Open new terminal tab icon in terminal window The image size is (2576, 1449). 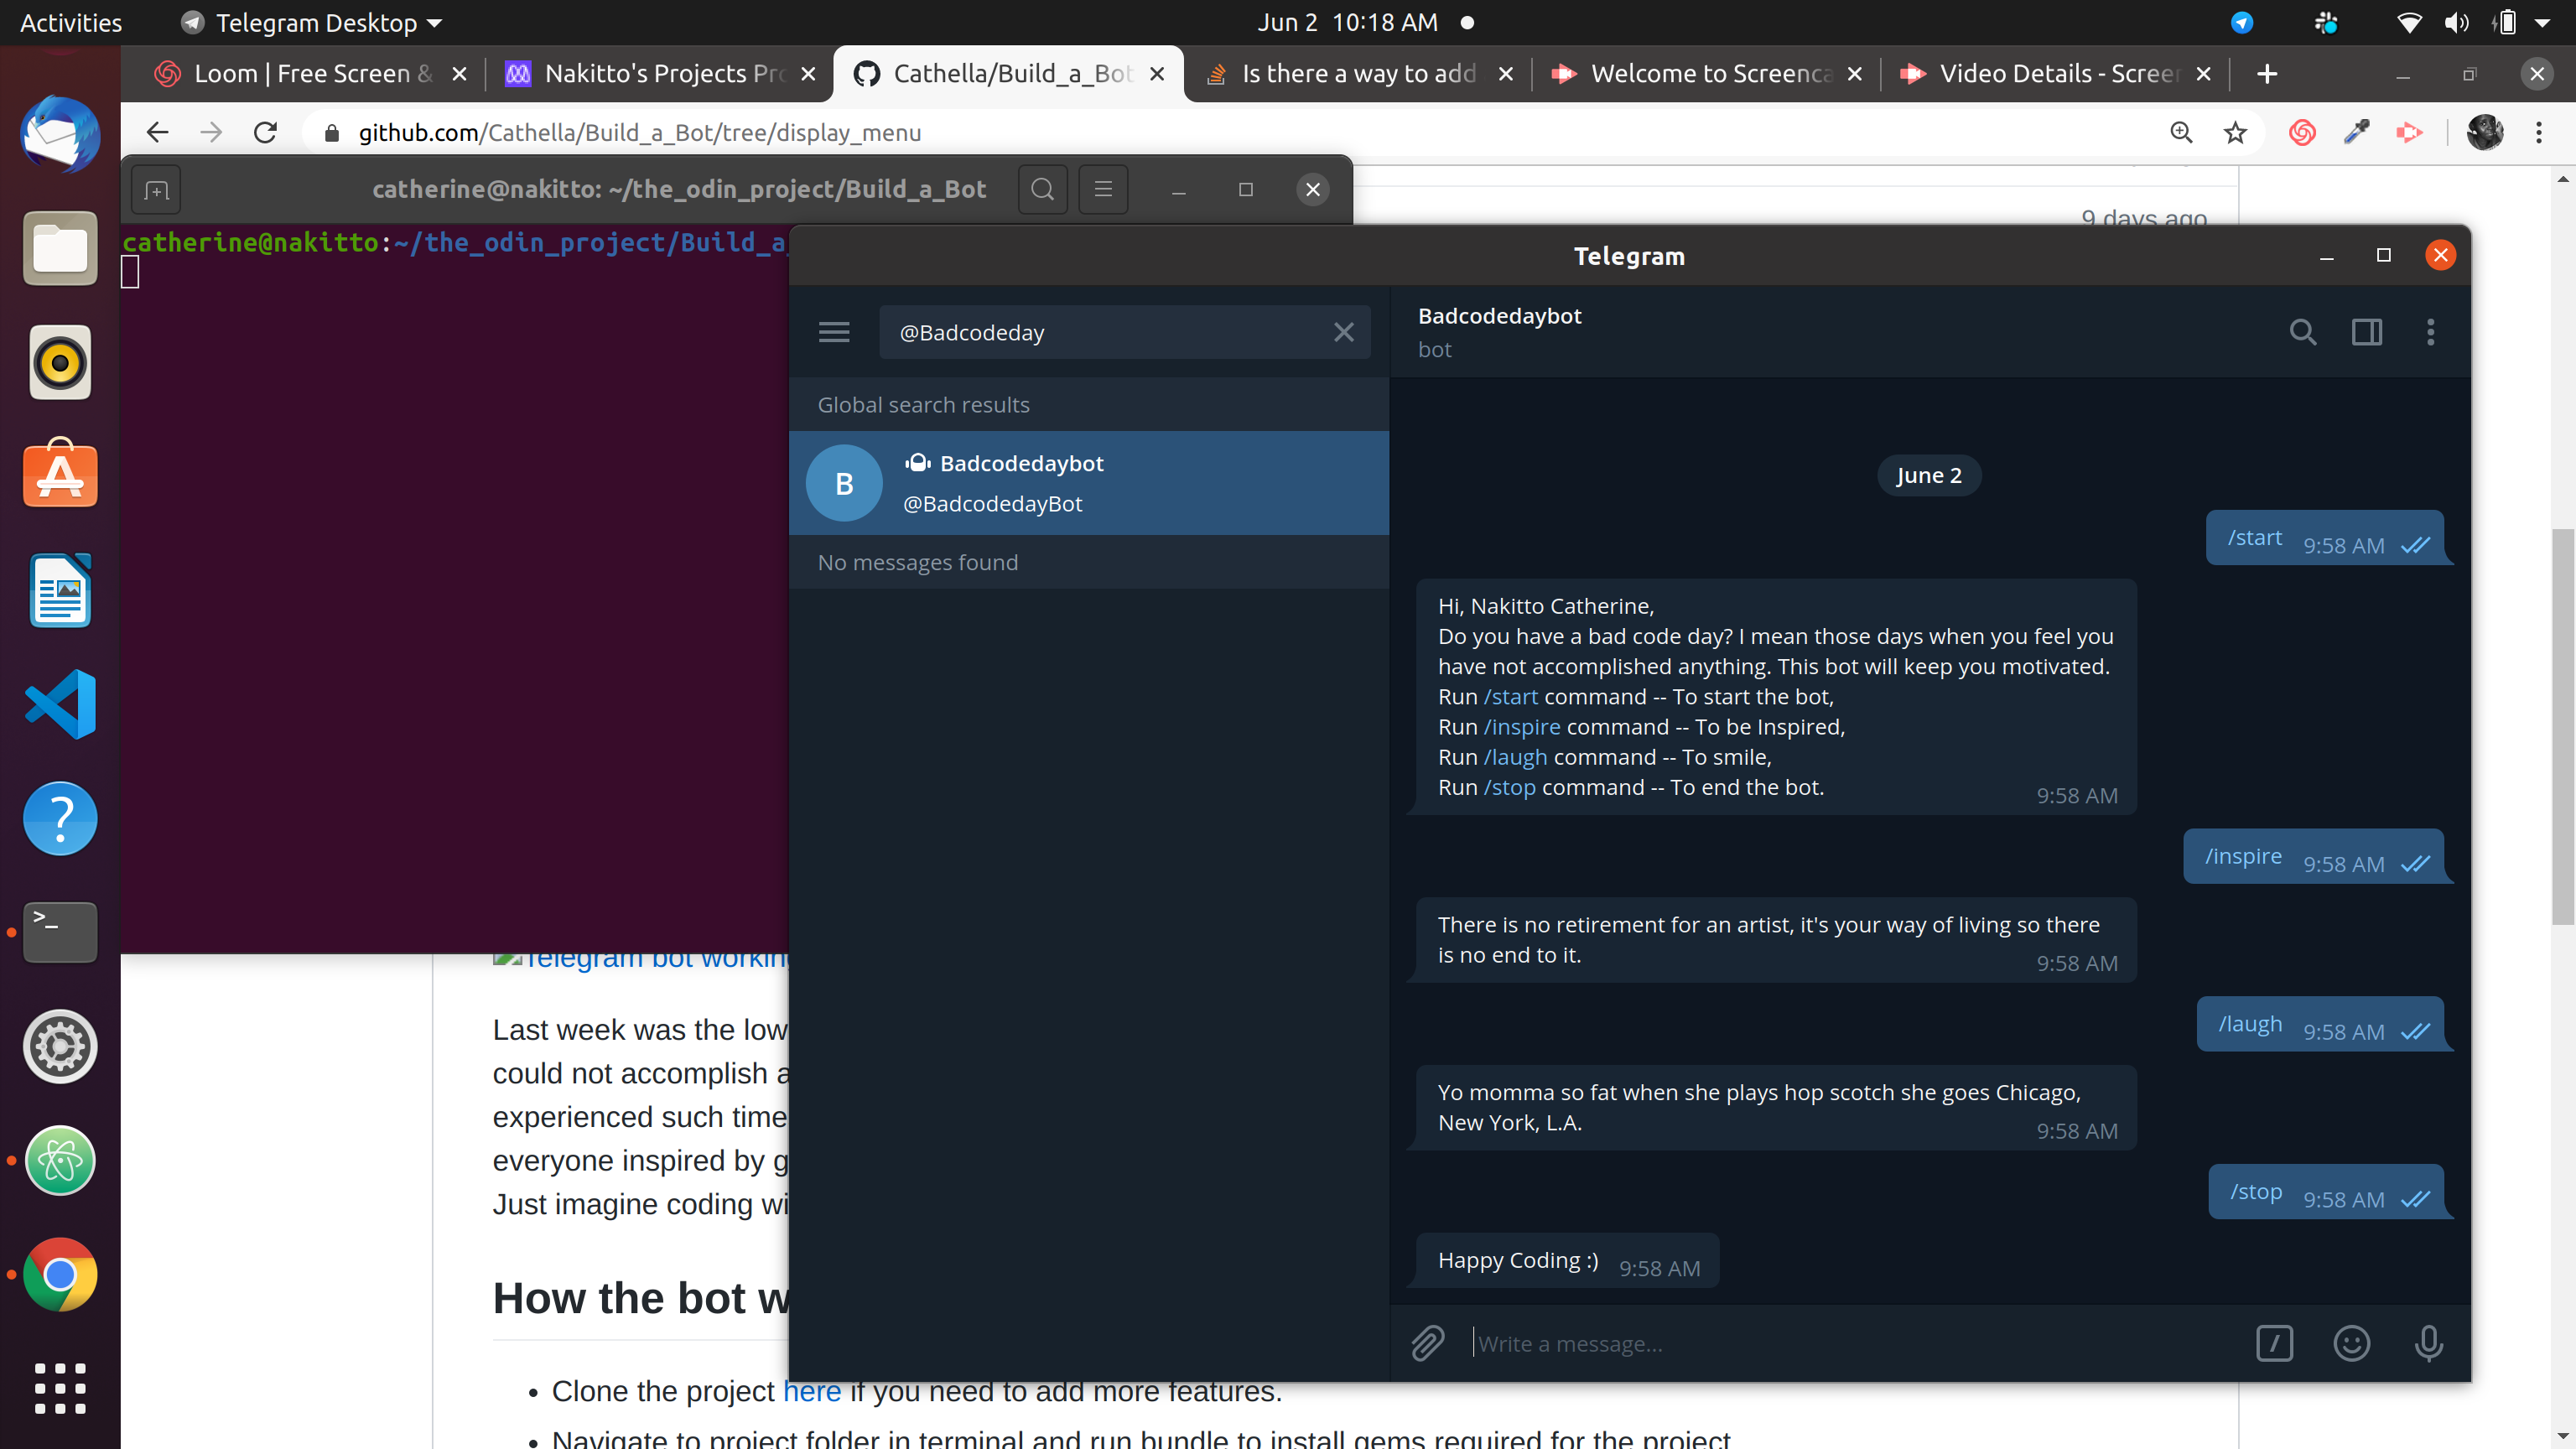156,189
